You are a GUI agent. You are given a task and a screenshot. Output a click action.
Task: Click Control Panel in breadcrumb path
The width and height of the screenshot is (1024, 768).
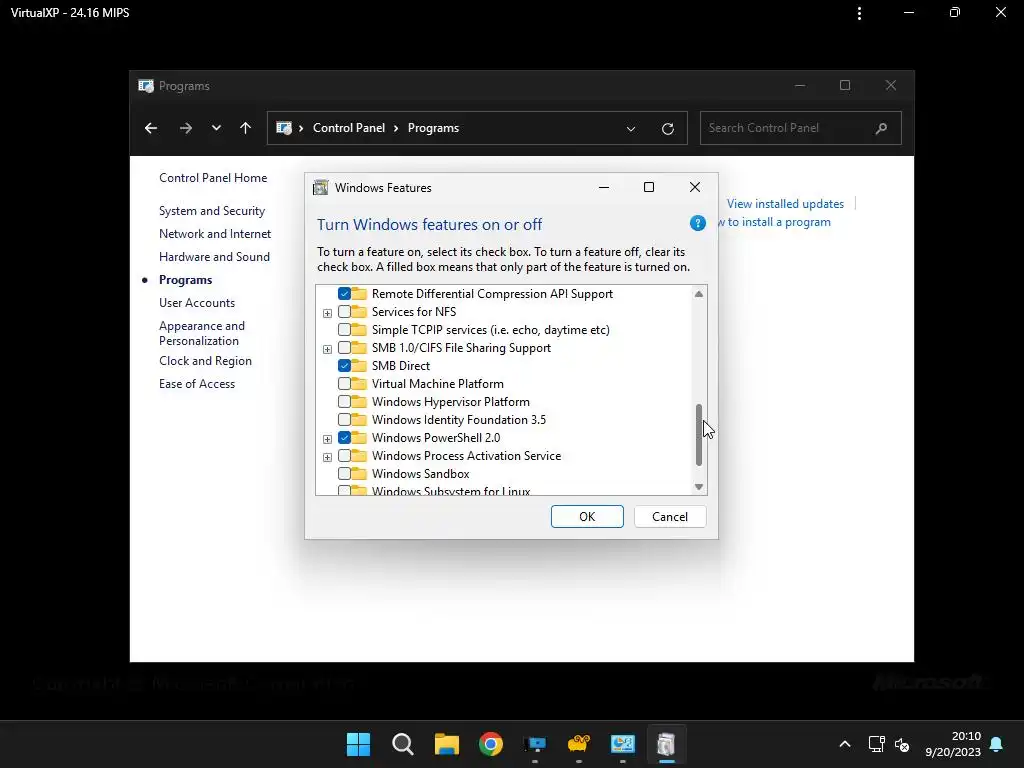[x=349, y=128]
